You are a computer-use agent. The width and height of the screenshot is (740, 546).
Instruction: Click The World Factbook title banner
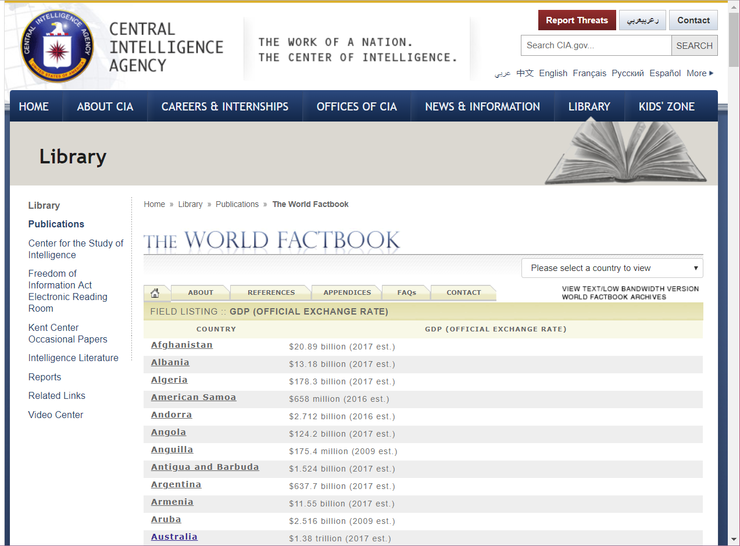coord(271,240)
